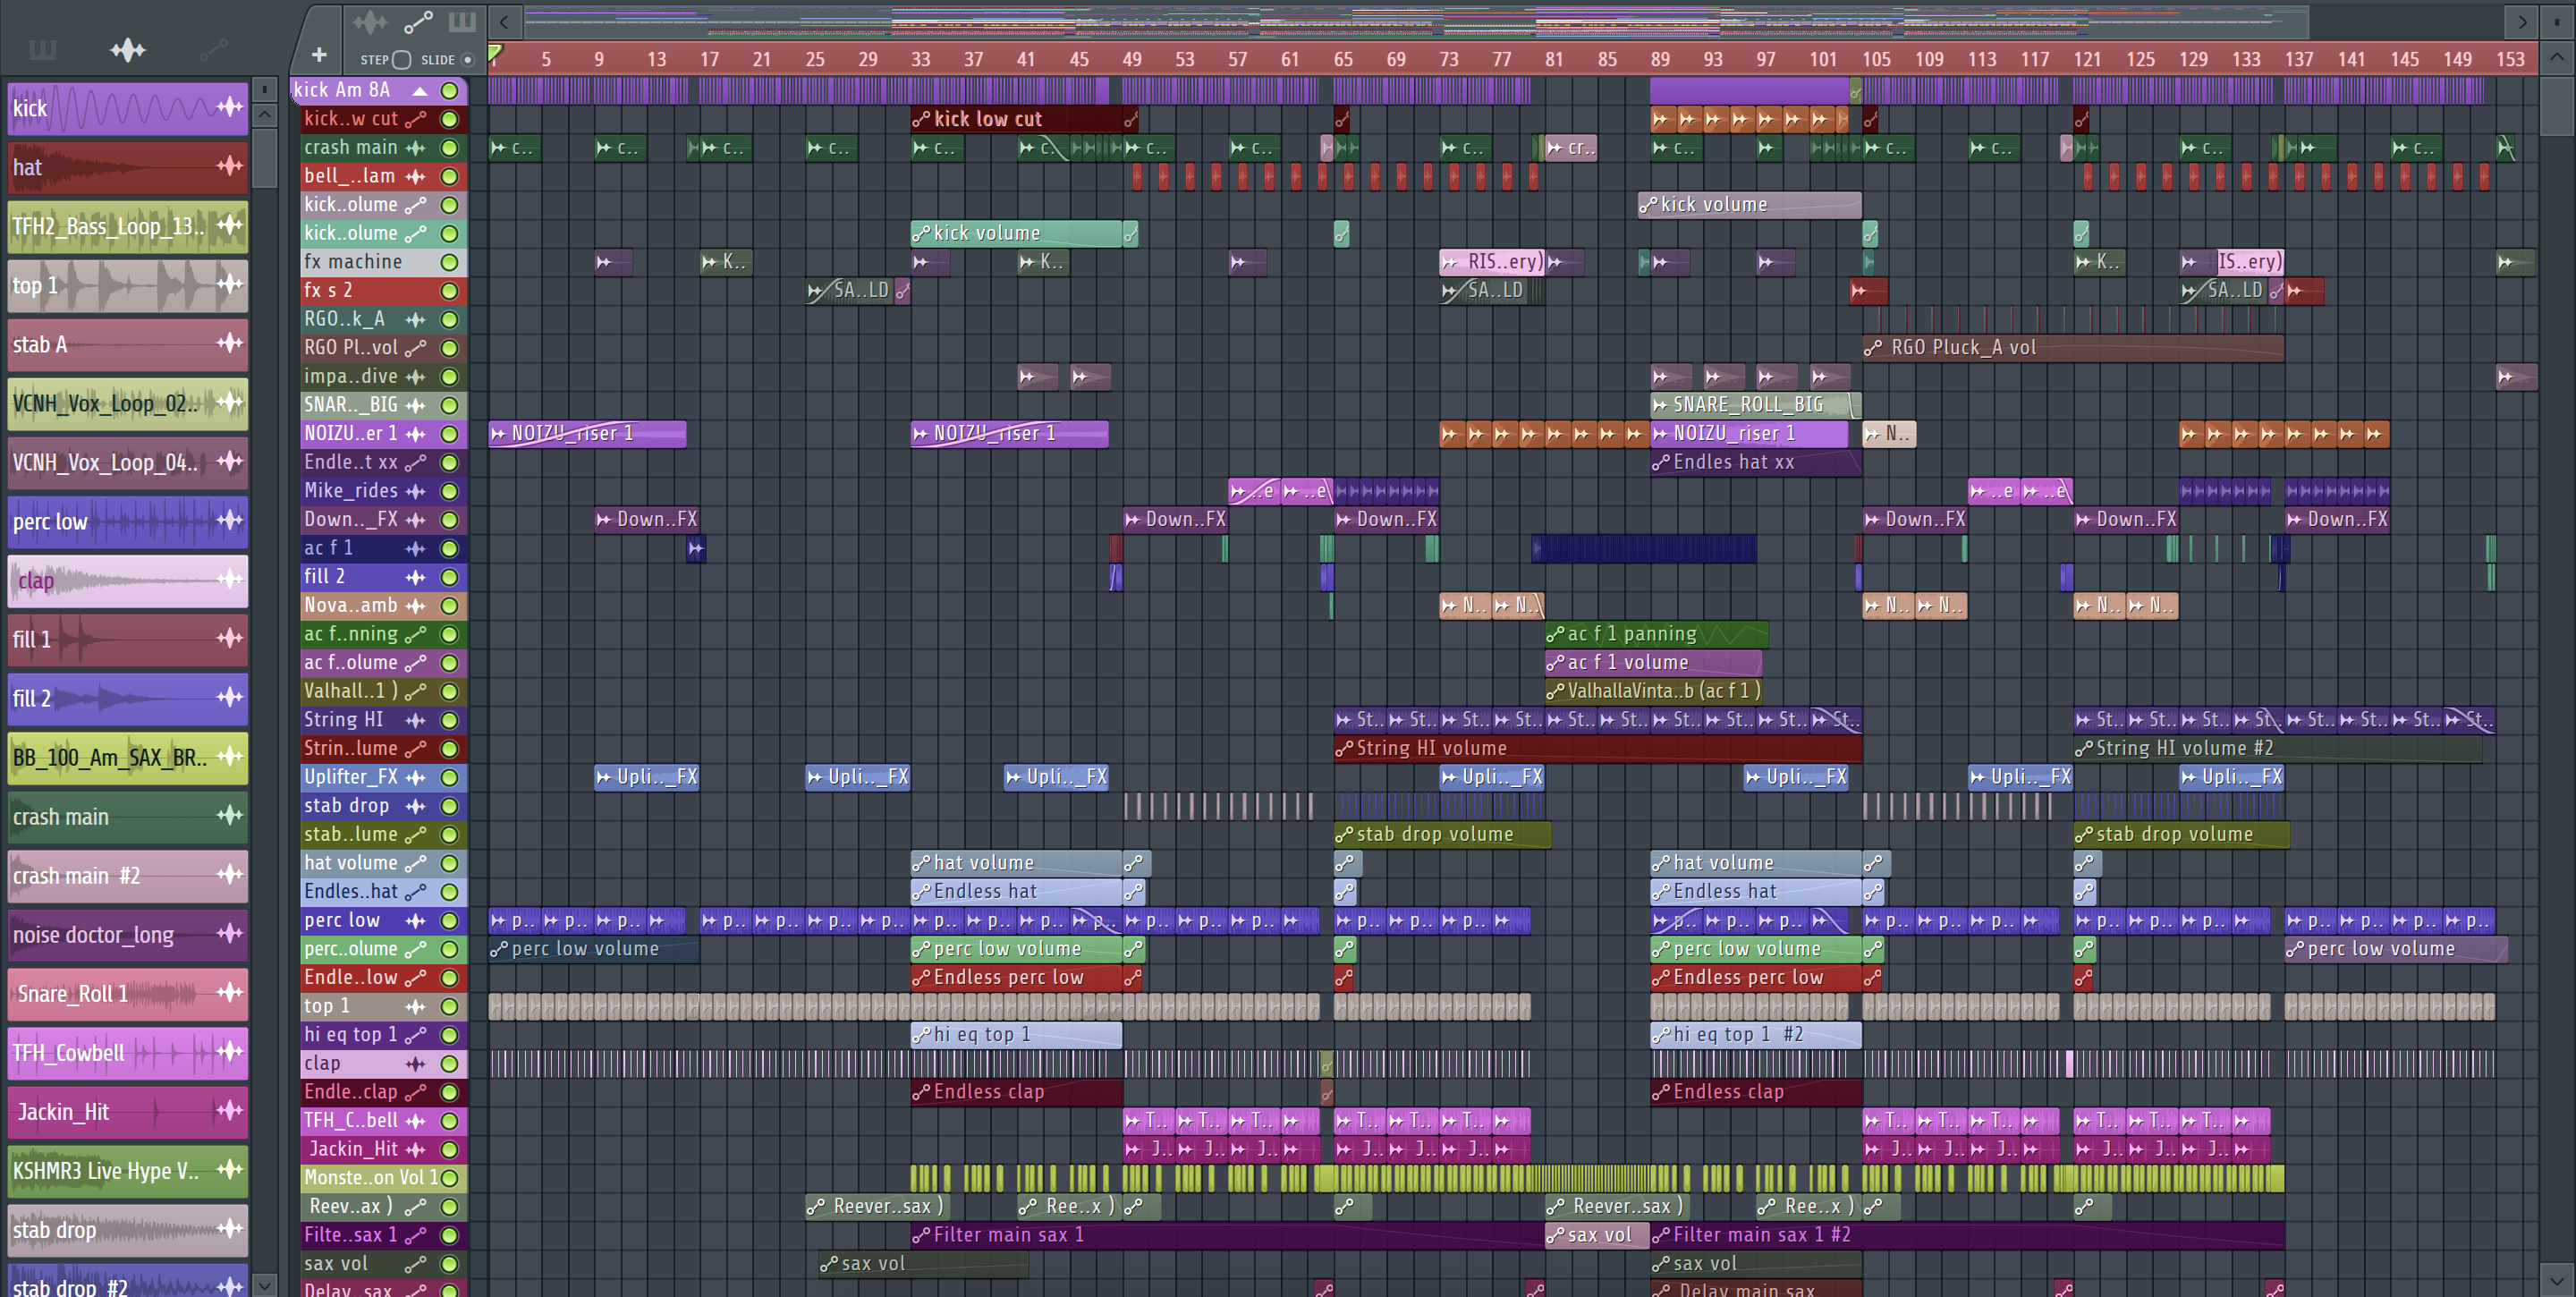
Task: Jump to bar 121 on the timeline ruler
Action: [x=2086, y=59]
